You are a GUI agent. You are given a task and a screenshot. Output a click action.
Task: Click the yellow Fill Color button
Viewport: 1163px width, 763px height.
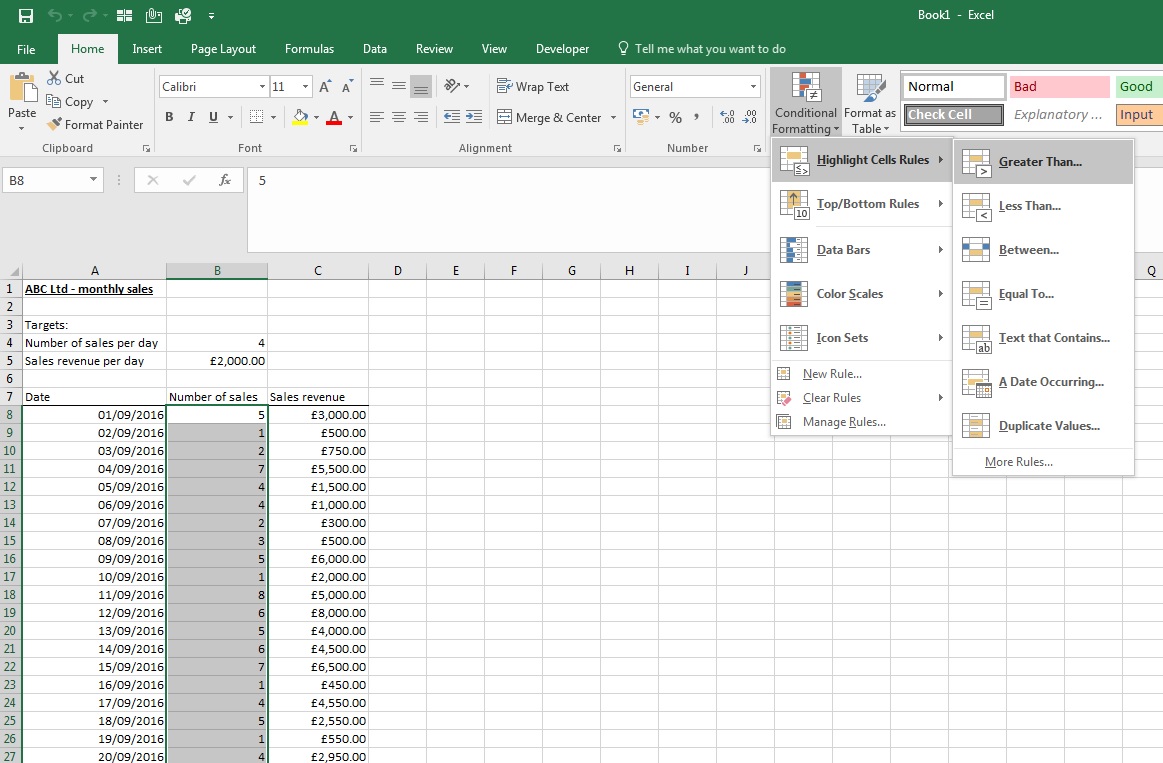coord(300,117)
